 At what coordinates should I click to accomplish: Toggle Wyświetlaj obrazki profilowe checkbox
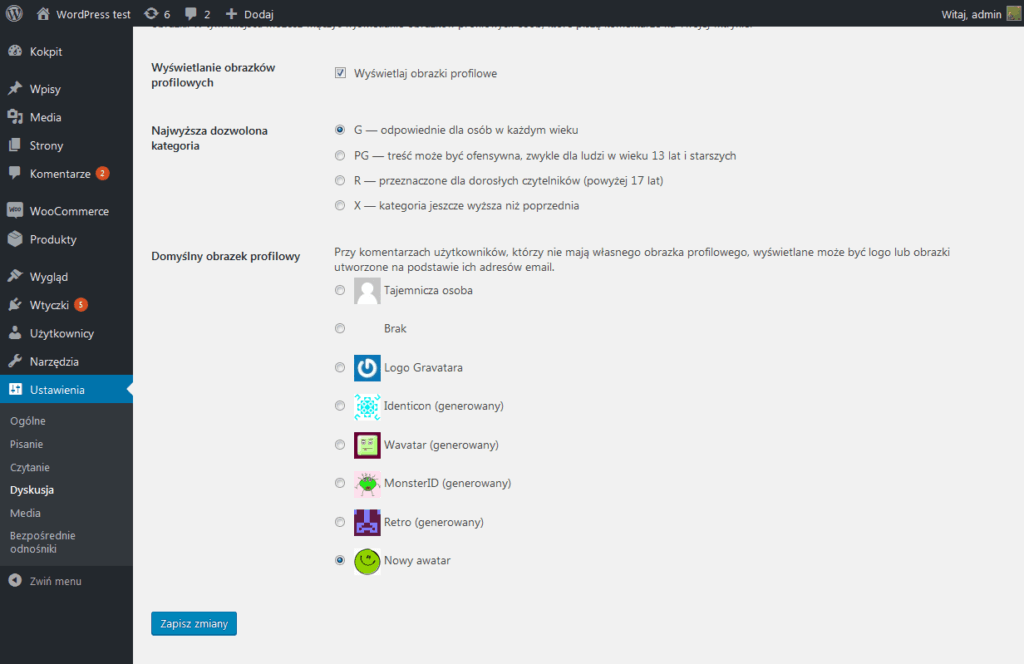click(340, 72)
